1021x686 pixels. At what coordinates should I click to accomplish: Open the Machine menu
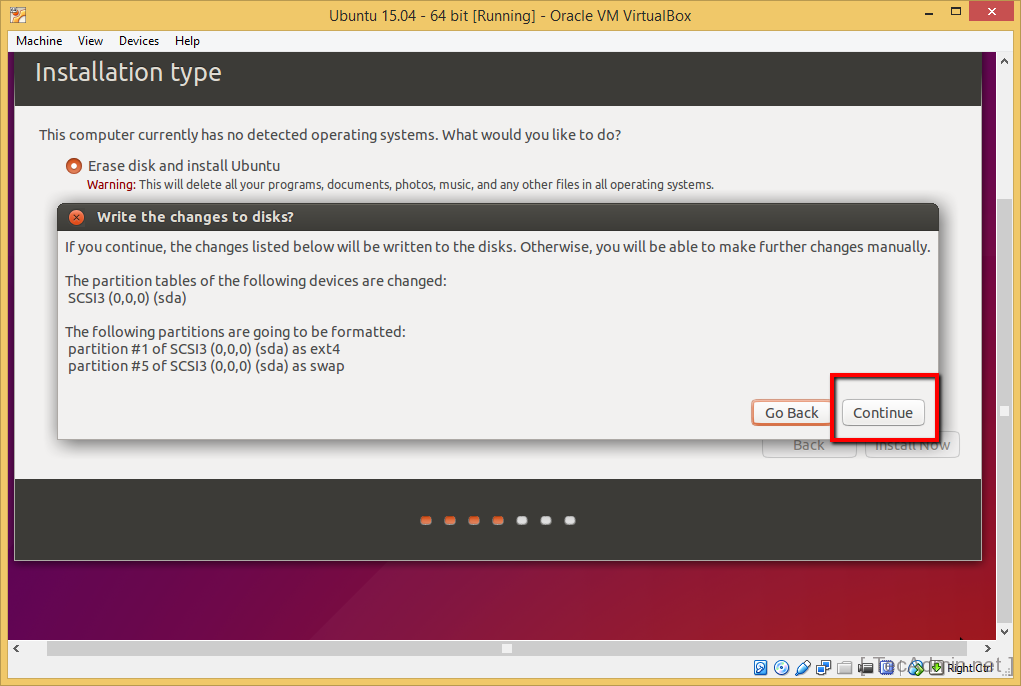(x=38, y=41)
